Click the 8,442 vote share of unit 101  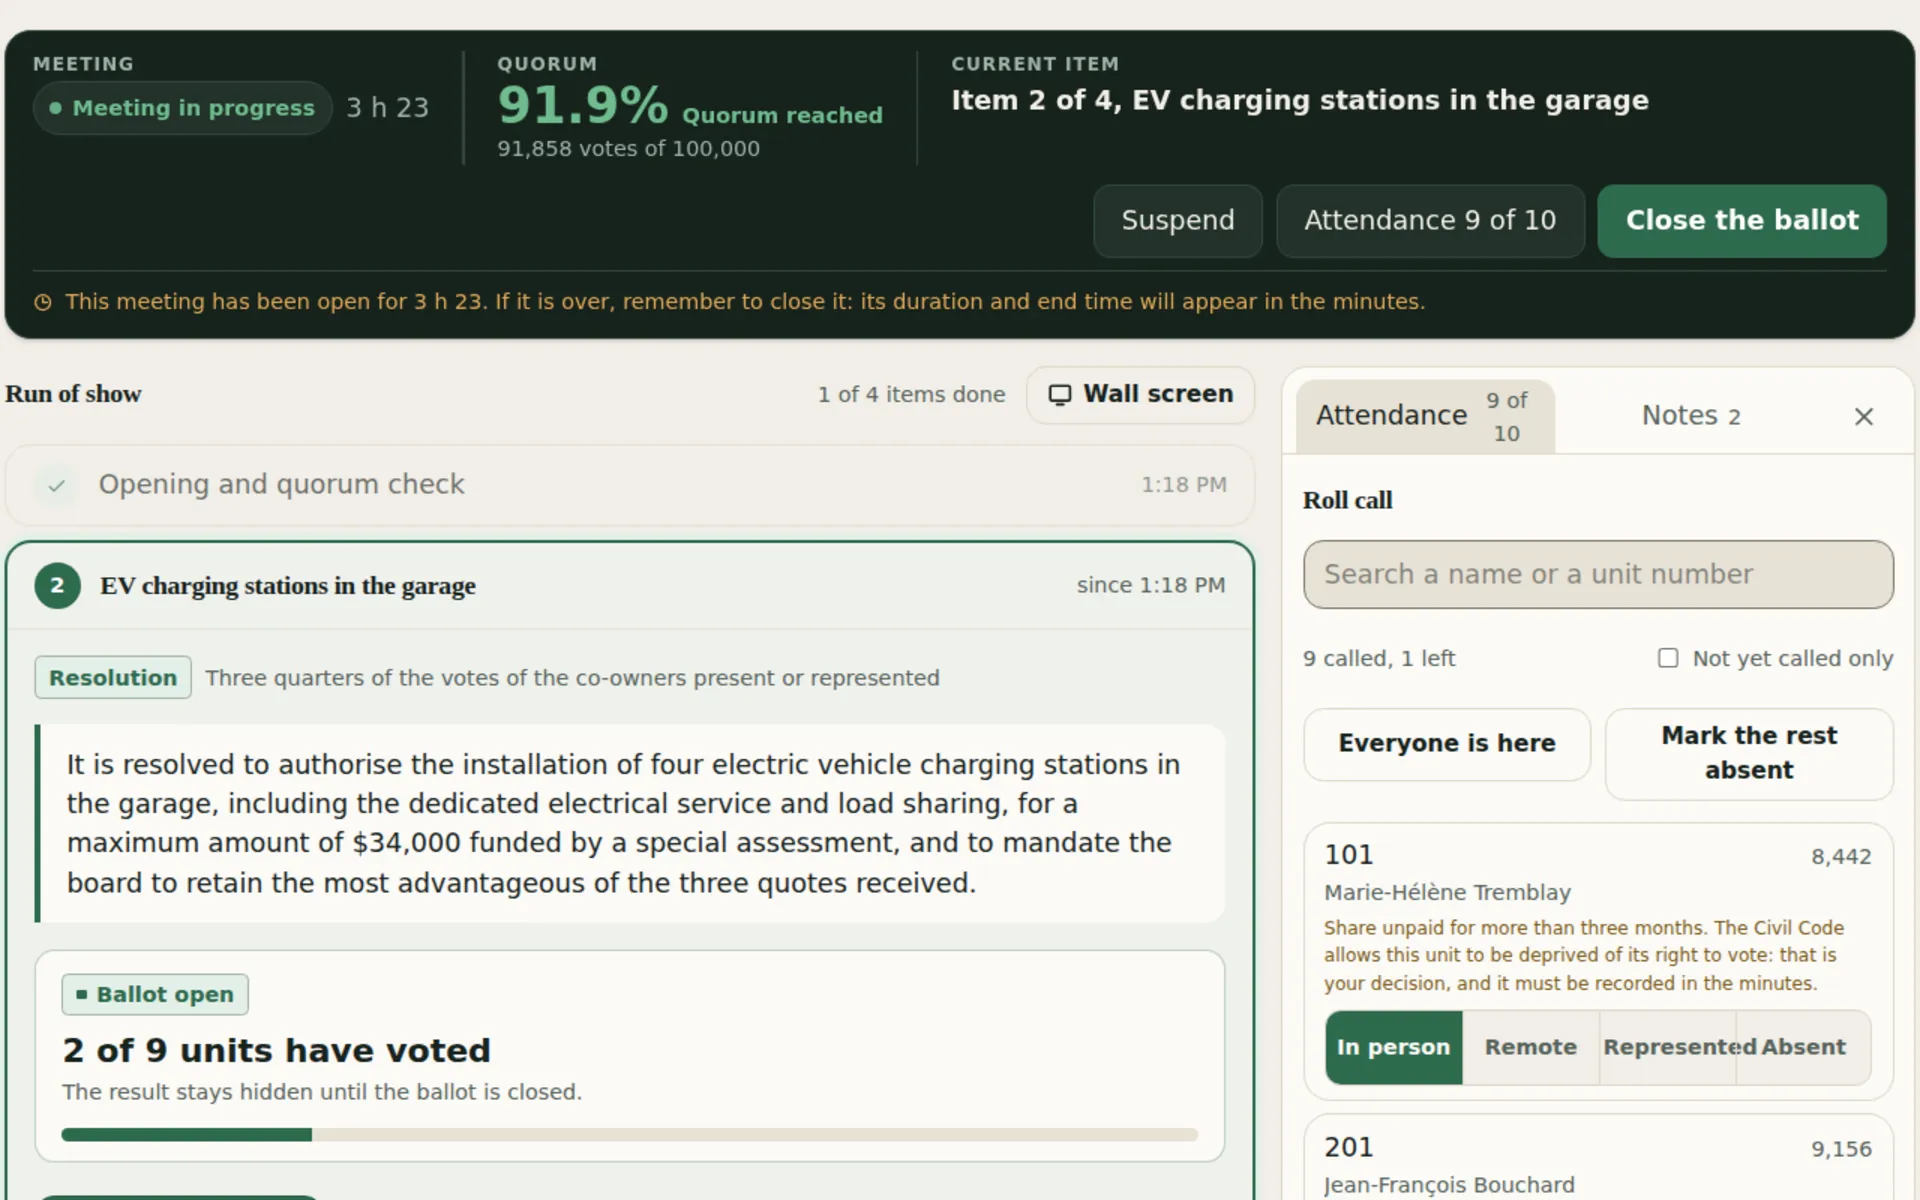tap(1841, 857)
